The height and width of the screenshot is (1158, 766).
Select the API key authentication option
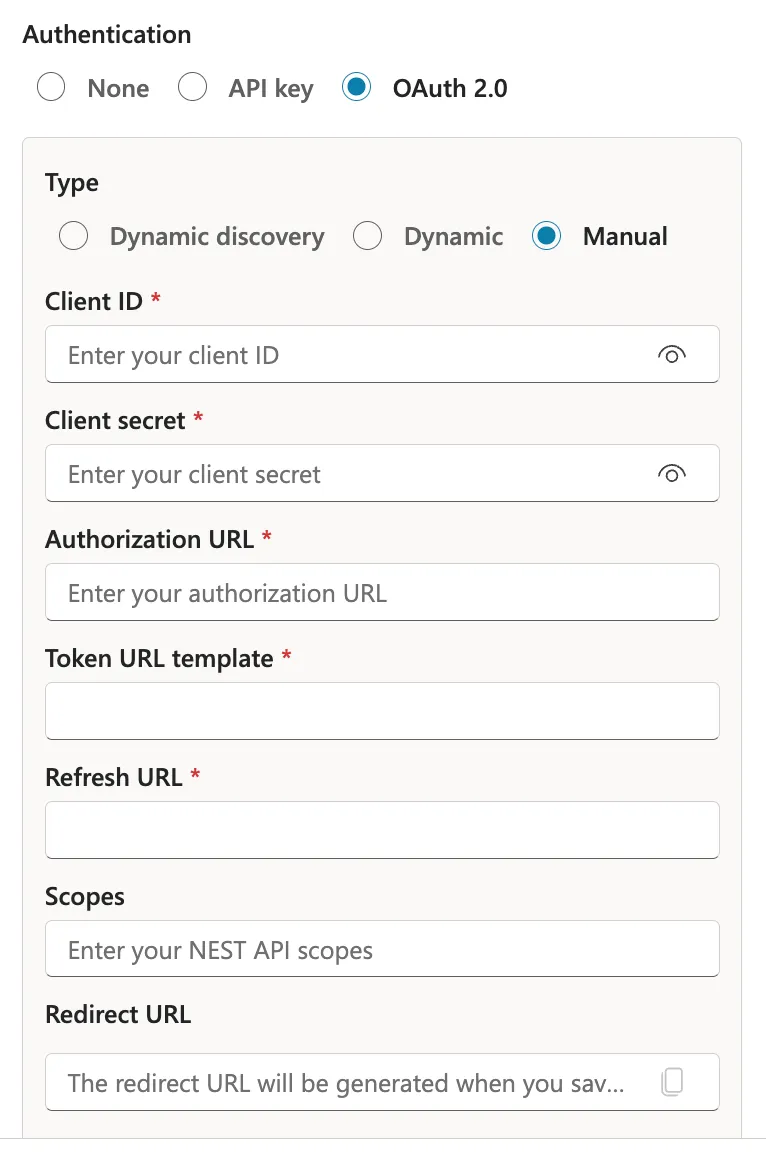192,88
